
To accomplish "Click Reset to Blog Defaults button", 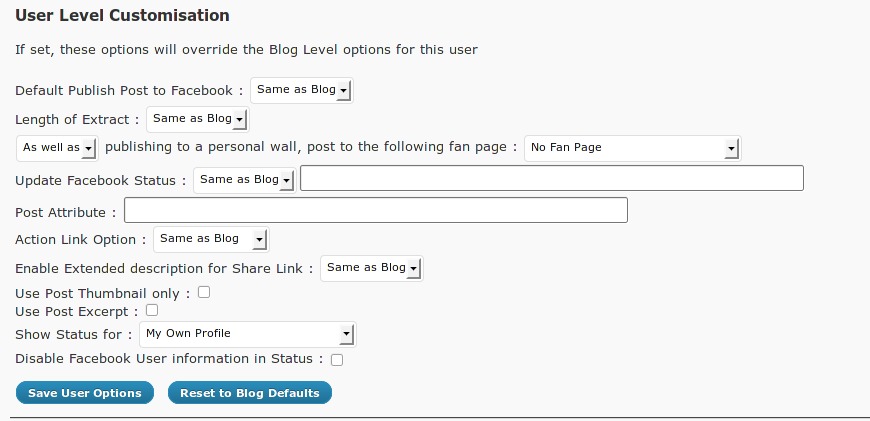I will click(x=249, y=393).
